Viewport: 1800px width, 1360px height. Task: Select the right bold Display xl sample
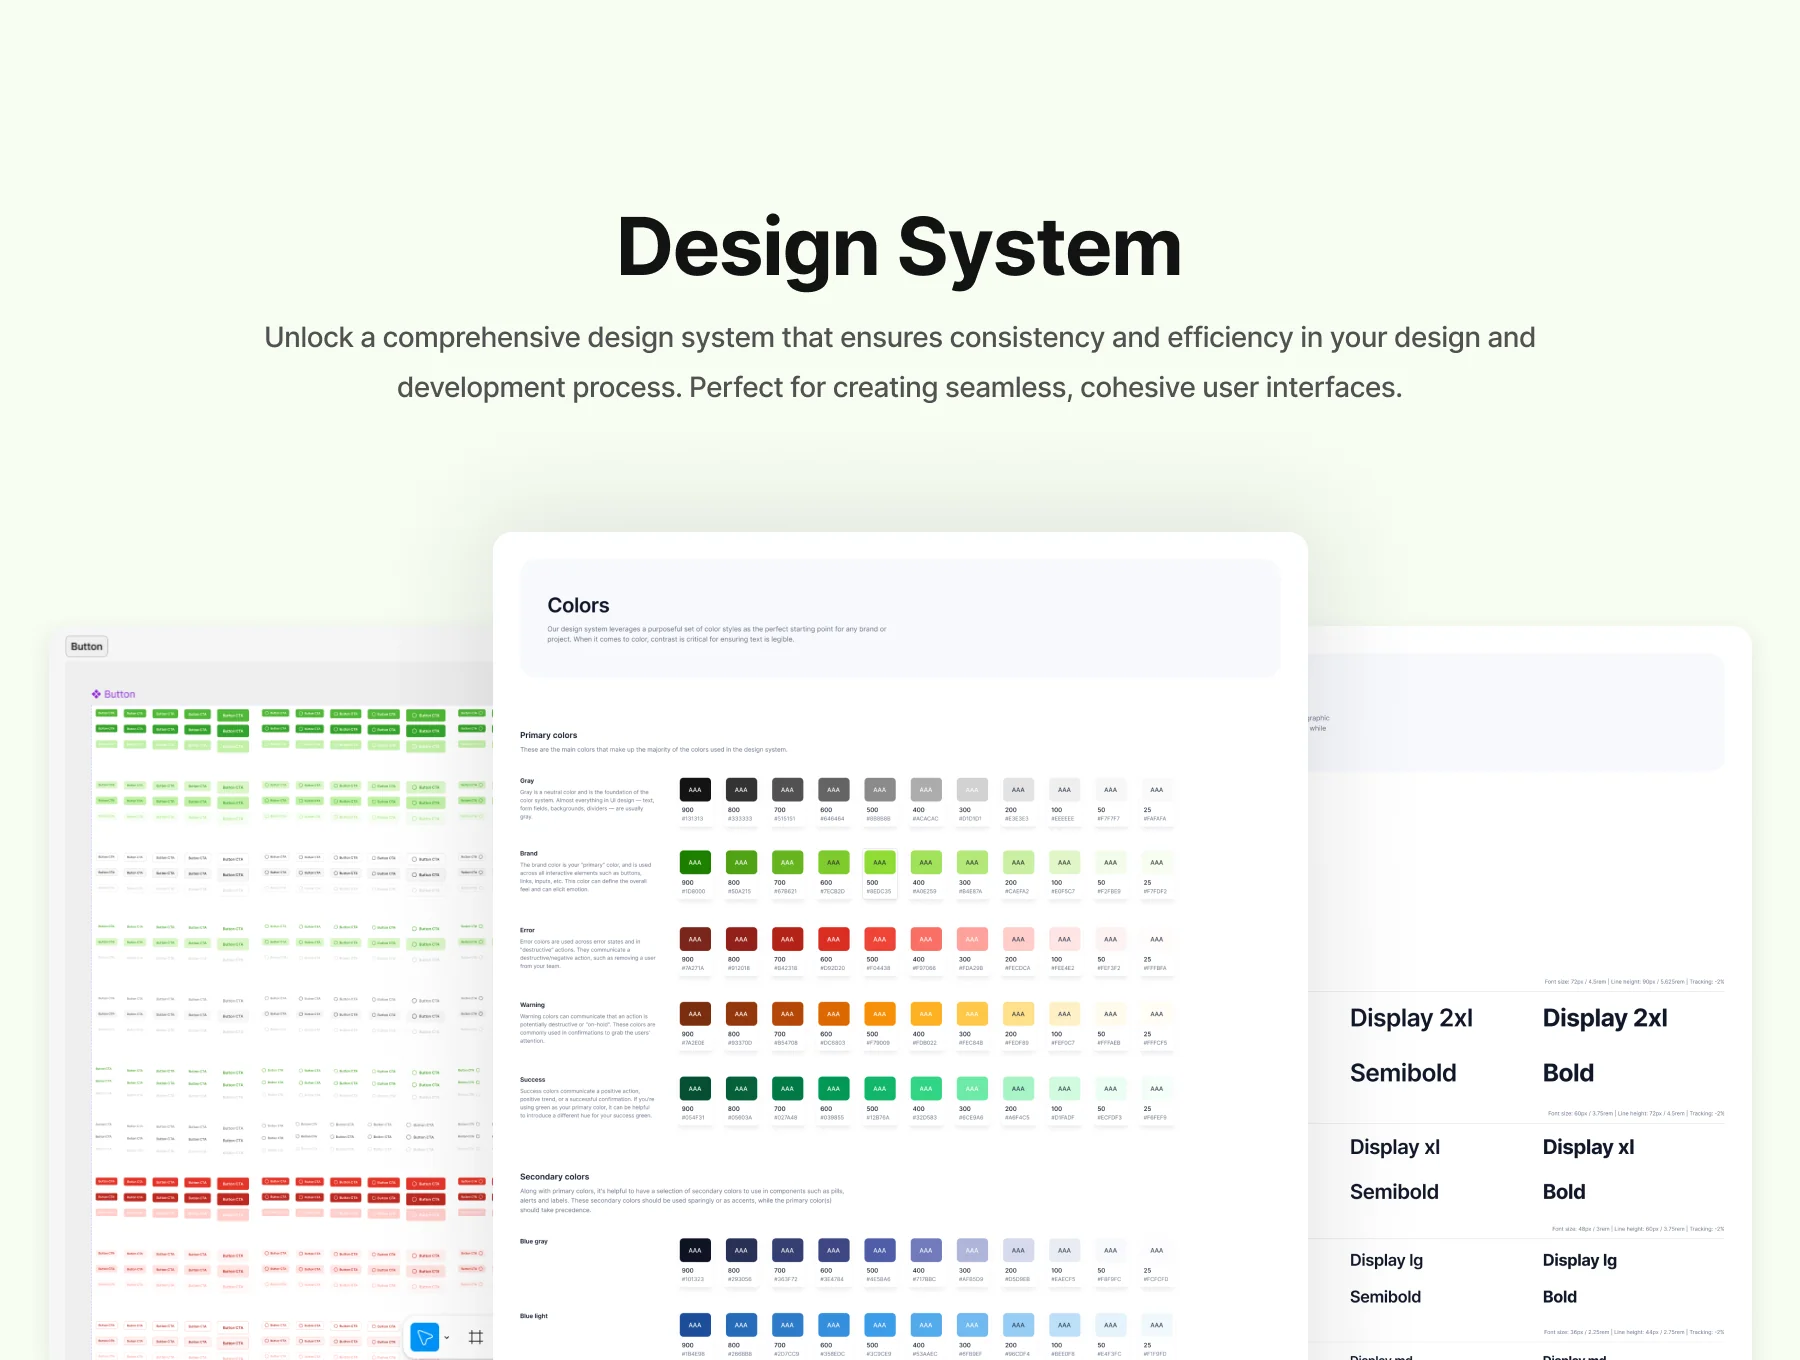(x=1588, y=1147)
